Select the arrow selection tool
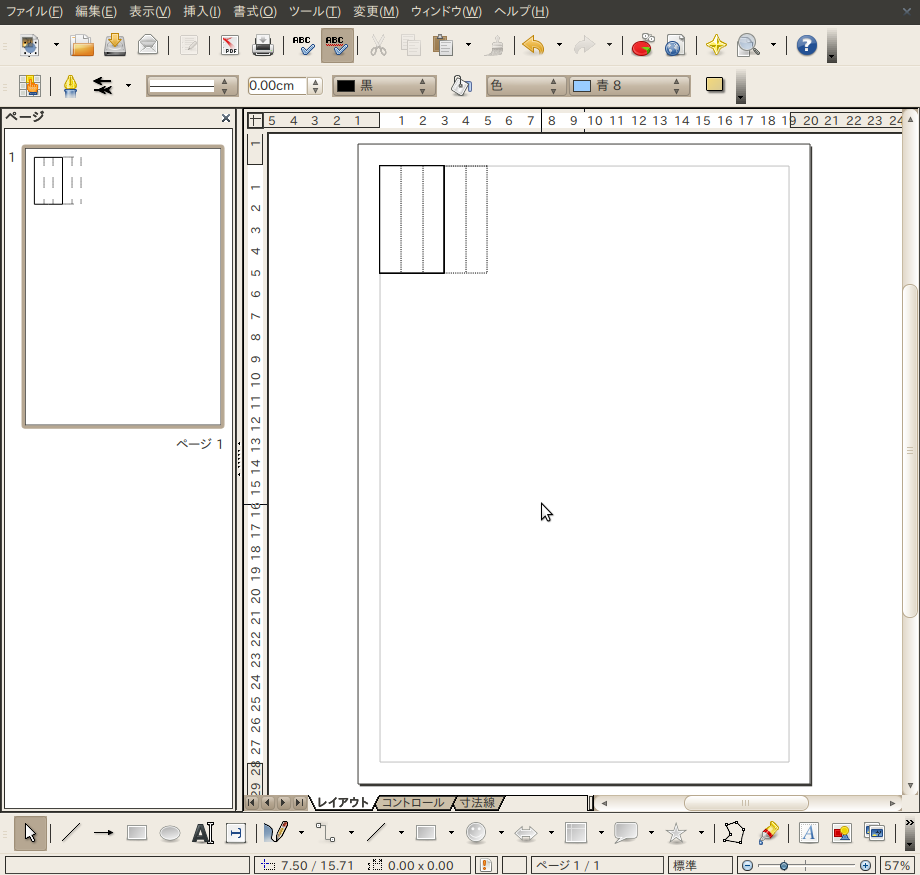Screen dimensions: 920x875 30,833
